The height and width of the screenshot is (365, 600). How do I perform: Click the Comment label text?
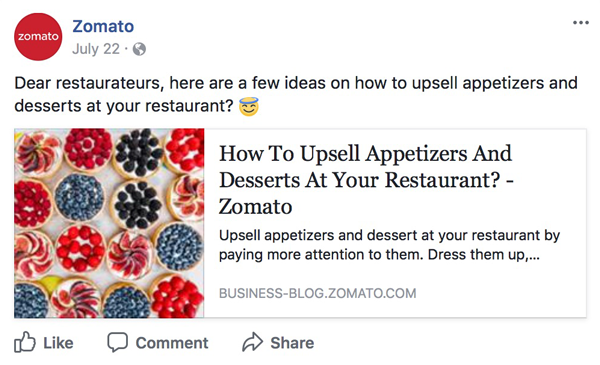pos(172,343)
